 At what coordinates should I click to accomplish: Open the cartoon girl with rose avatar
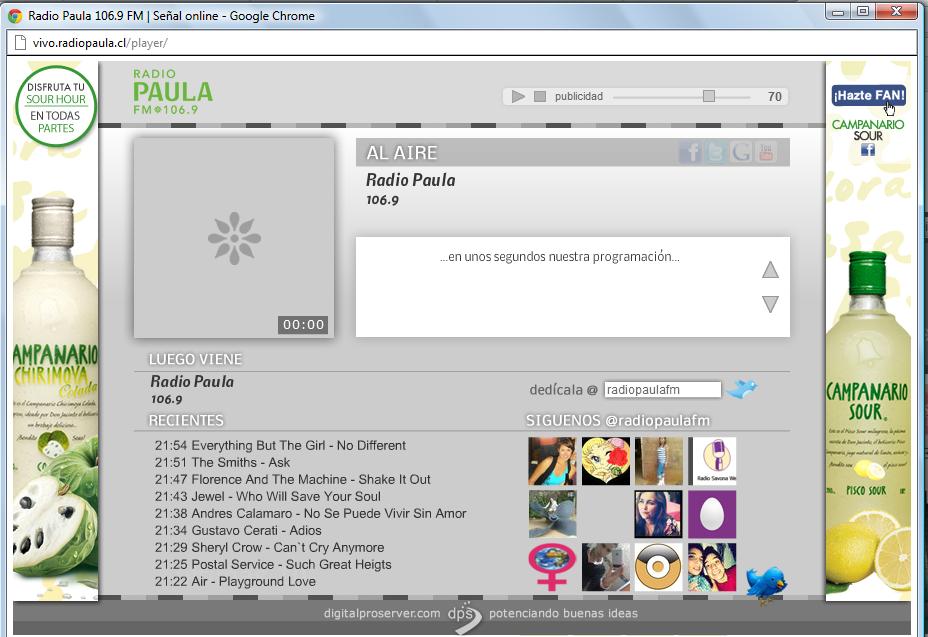point(605,461)
